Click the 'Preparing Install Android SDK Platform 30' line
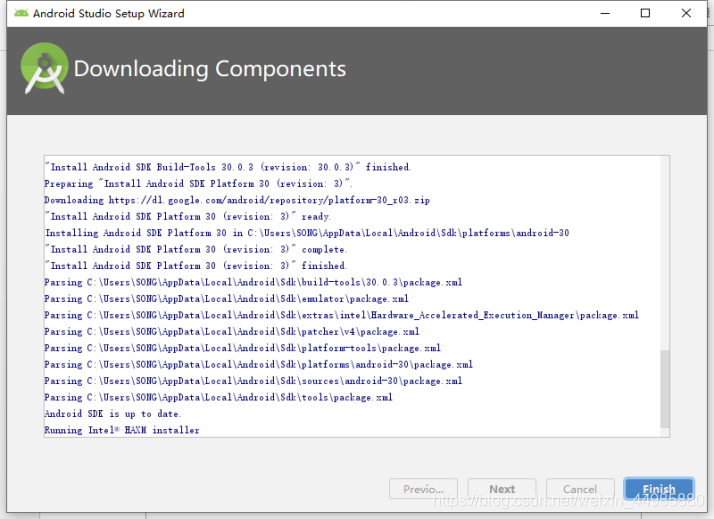714x519 pixels. click(x=198, y=184)
